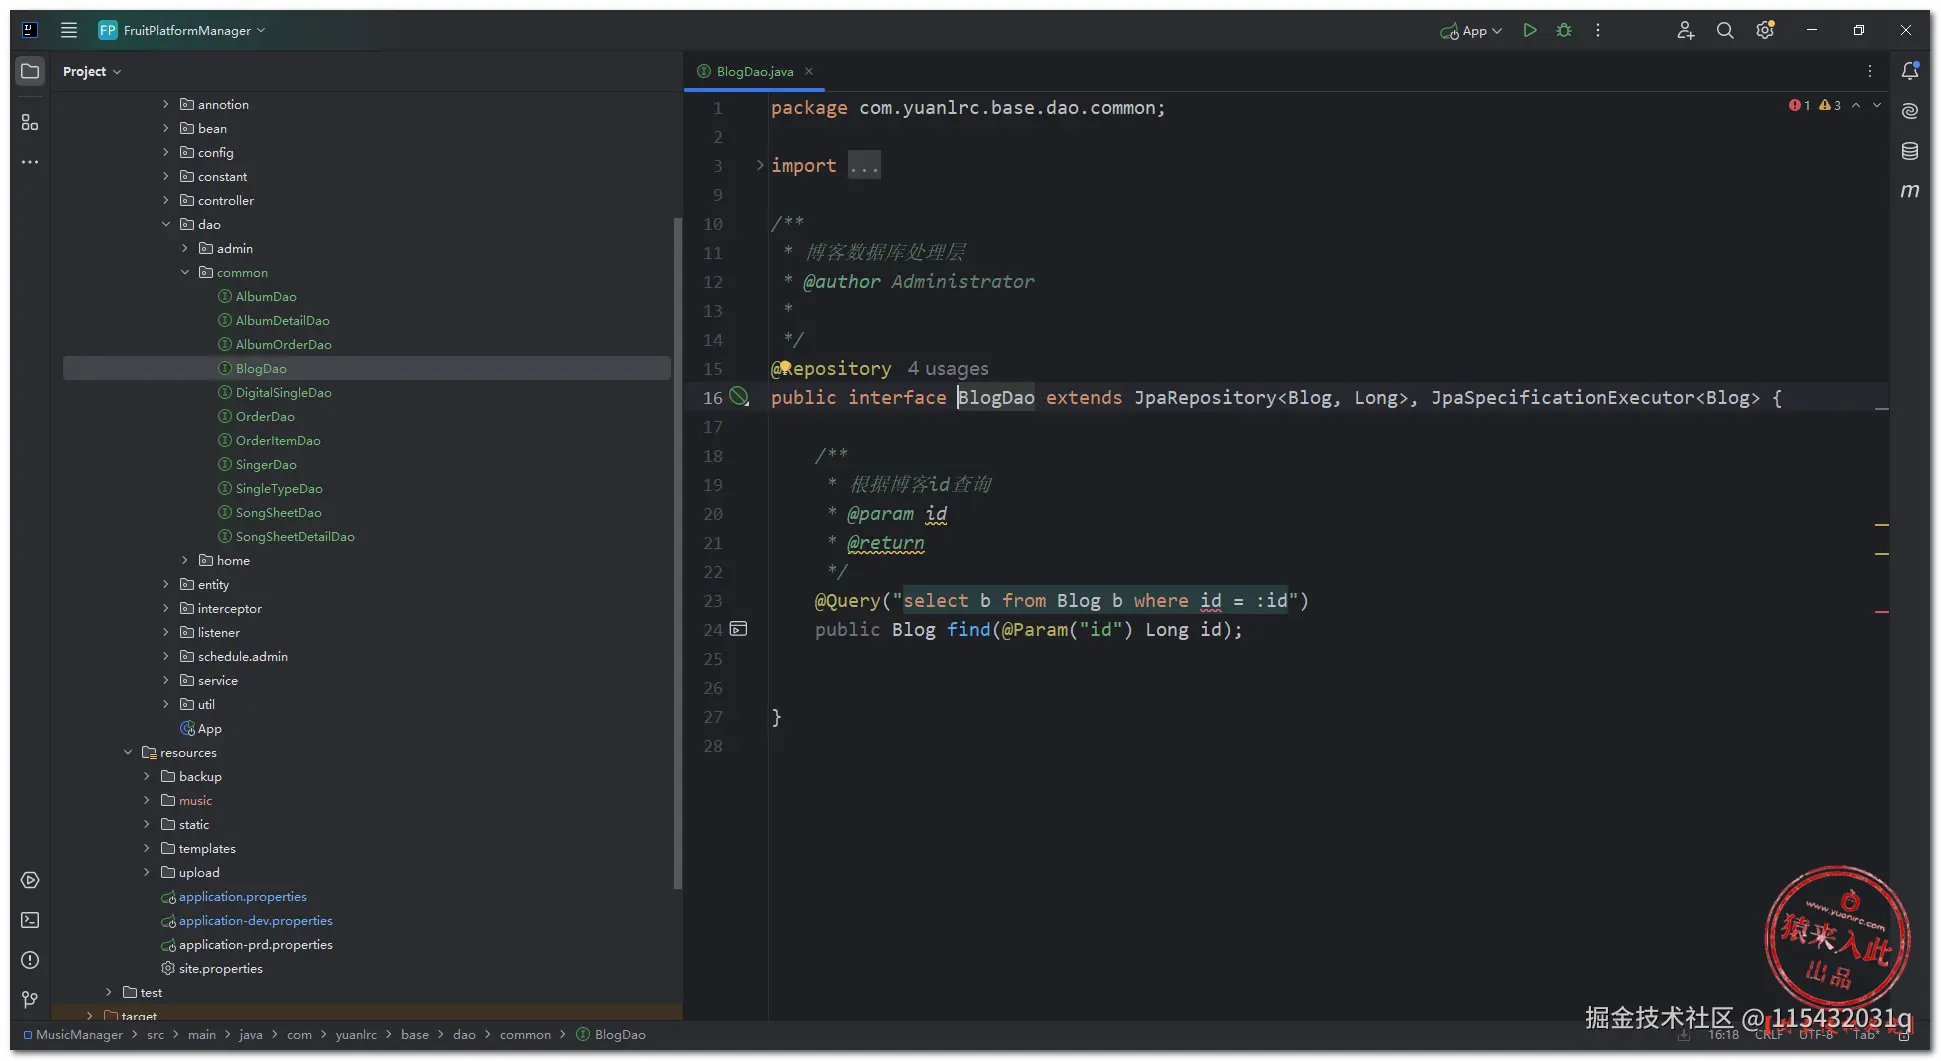This screenshot has width=1941, height=1061.
Task: Start debugging the App configuration
Action: [x=1564, y=30]
